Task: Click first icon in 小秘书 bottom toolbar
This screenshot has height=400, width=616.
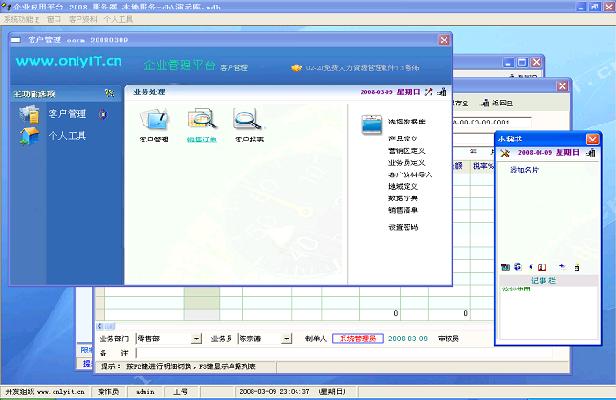Action: (x=505, y=267)
